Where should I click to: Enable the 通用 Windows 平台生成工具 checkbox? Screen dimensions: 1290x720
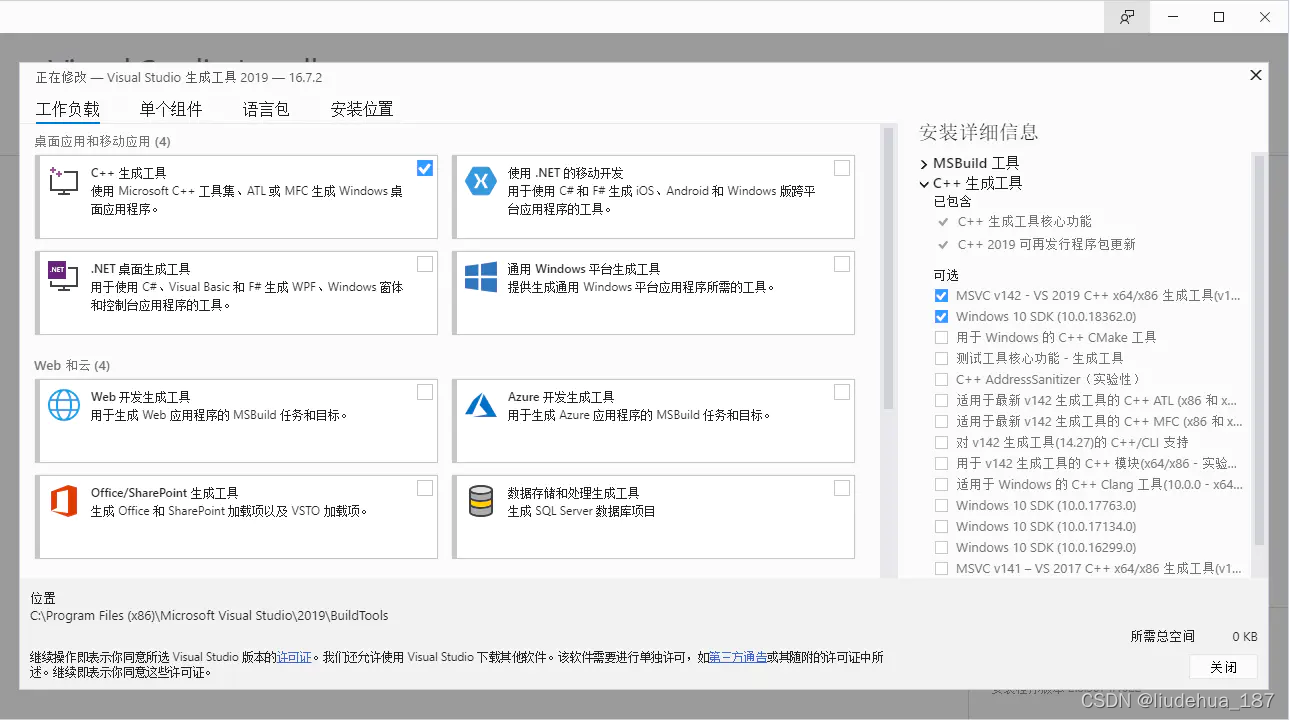[842, 264]
